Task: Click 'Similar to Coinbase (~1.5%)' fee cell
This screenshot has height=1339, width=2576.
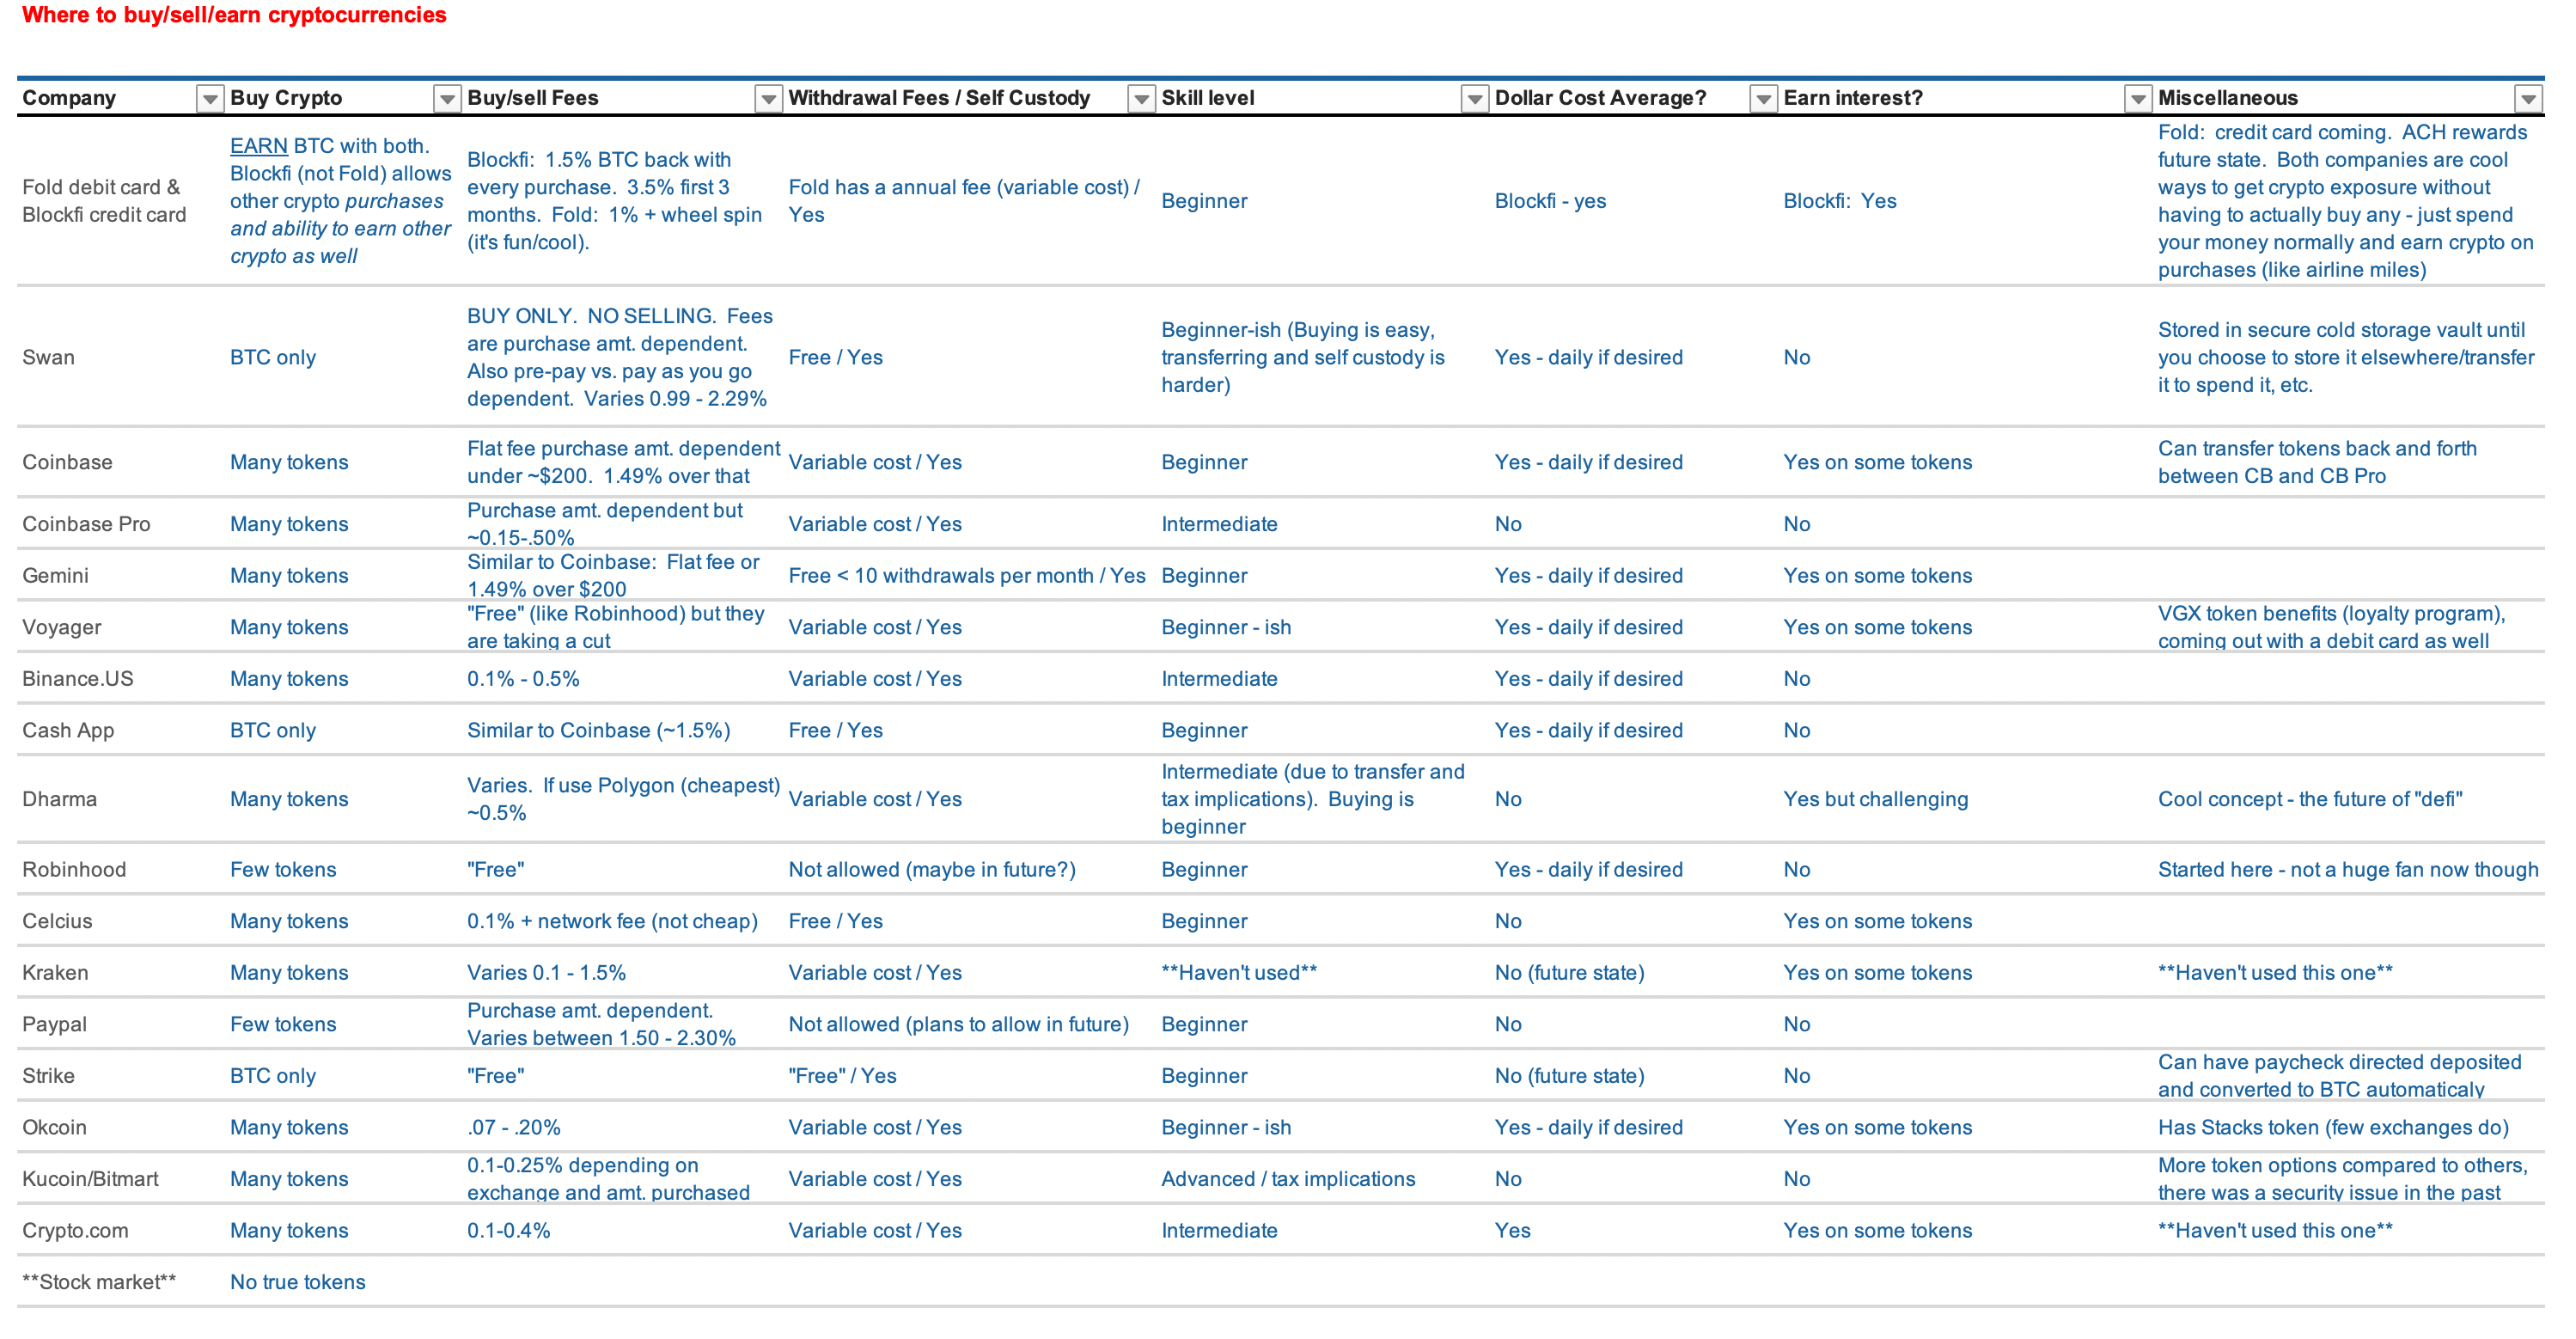Action: (598, 731)
